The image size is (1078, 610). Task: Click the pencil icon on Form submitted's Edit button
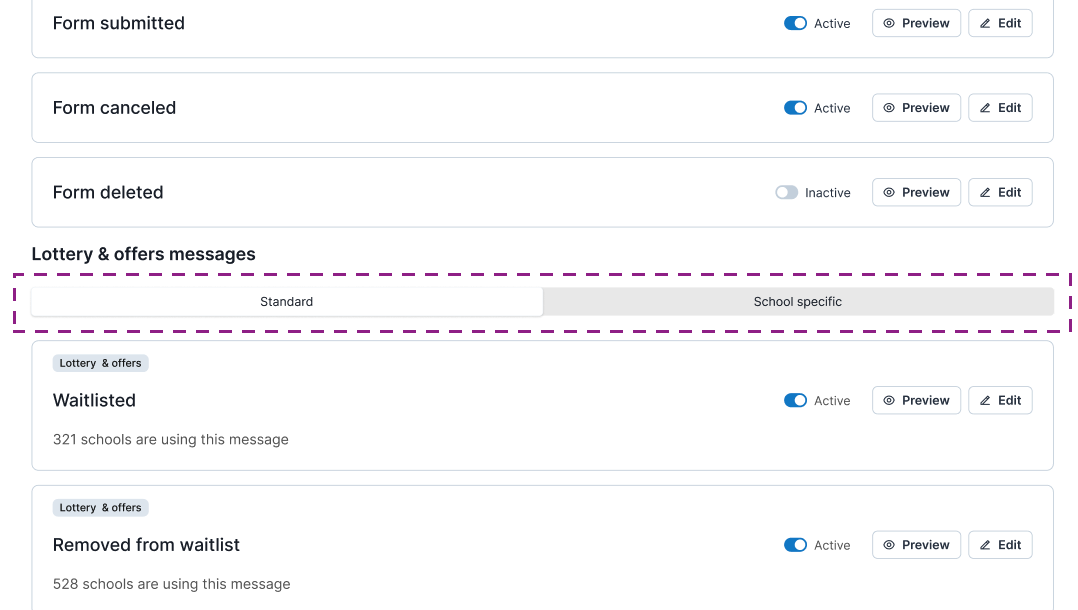point(986,22)
